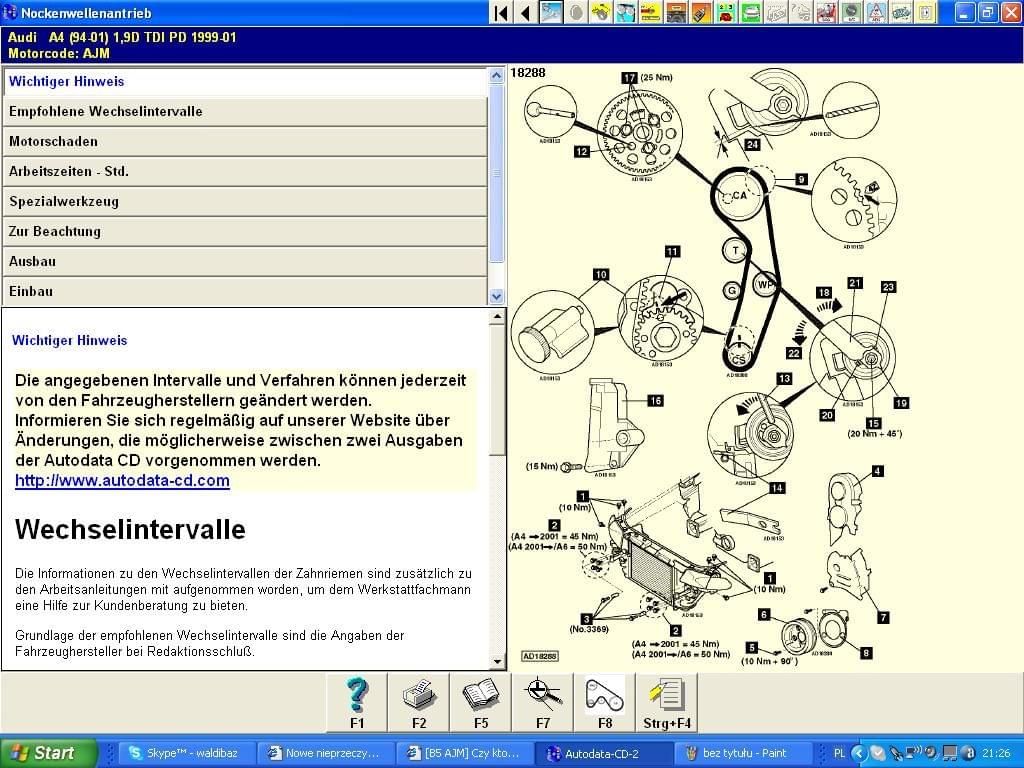
Task: Open the cyan gauges toolbar icon
Action: 626,13
